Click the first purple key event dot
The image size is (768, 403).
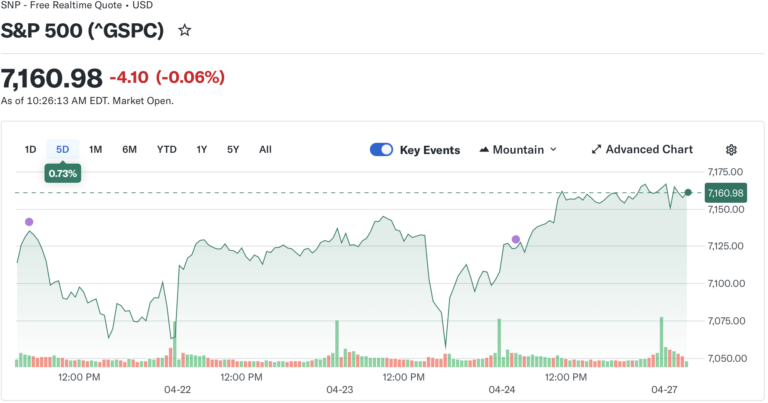pos(29,222)
